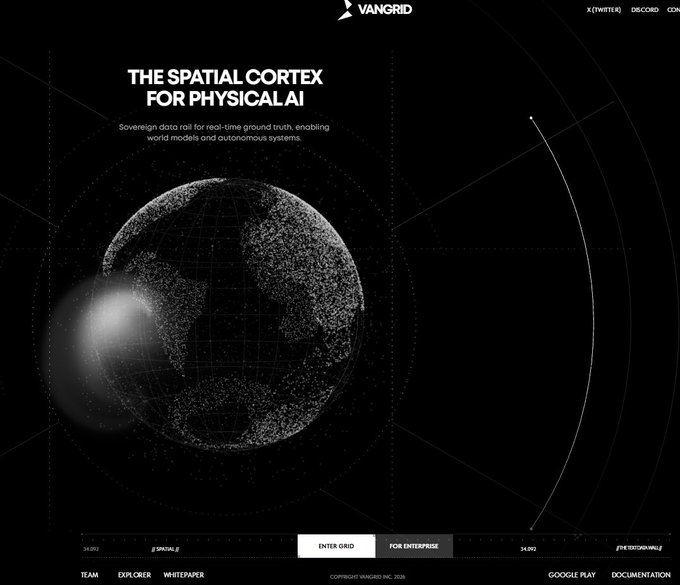This screenshot has width=680, height=585.
Task: Click the Vangrid logo icon
Action: [x=345, y=10]
